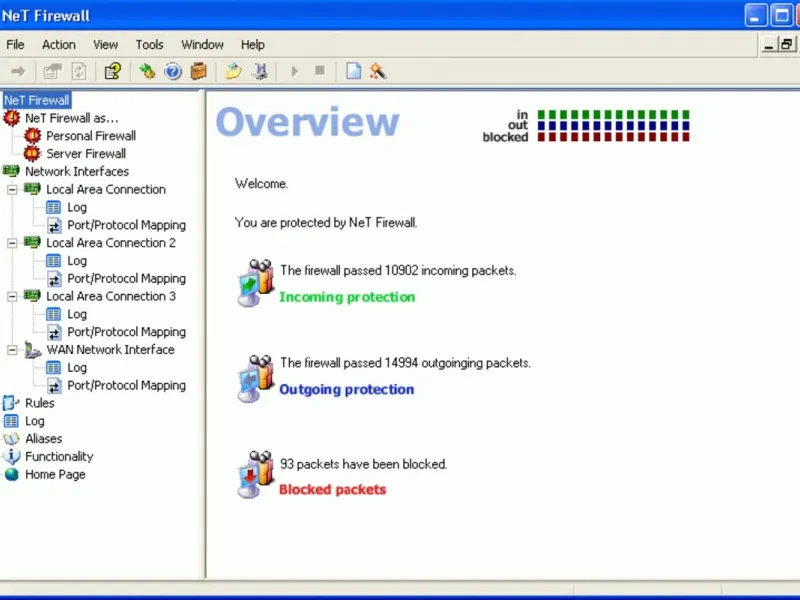Open the Action menu

59,45
